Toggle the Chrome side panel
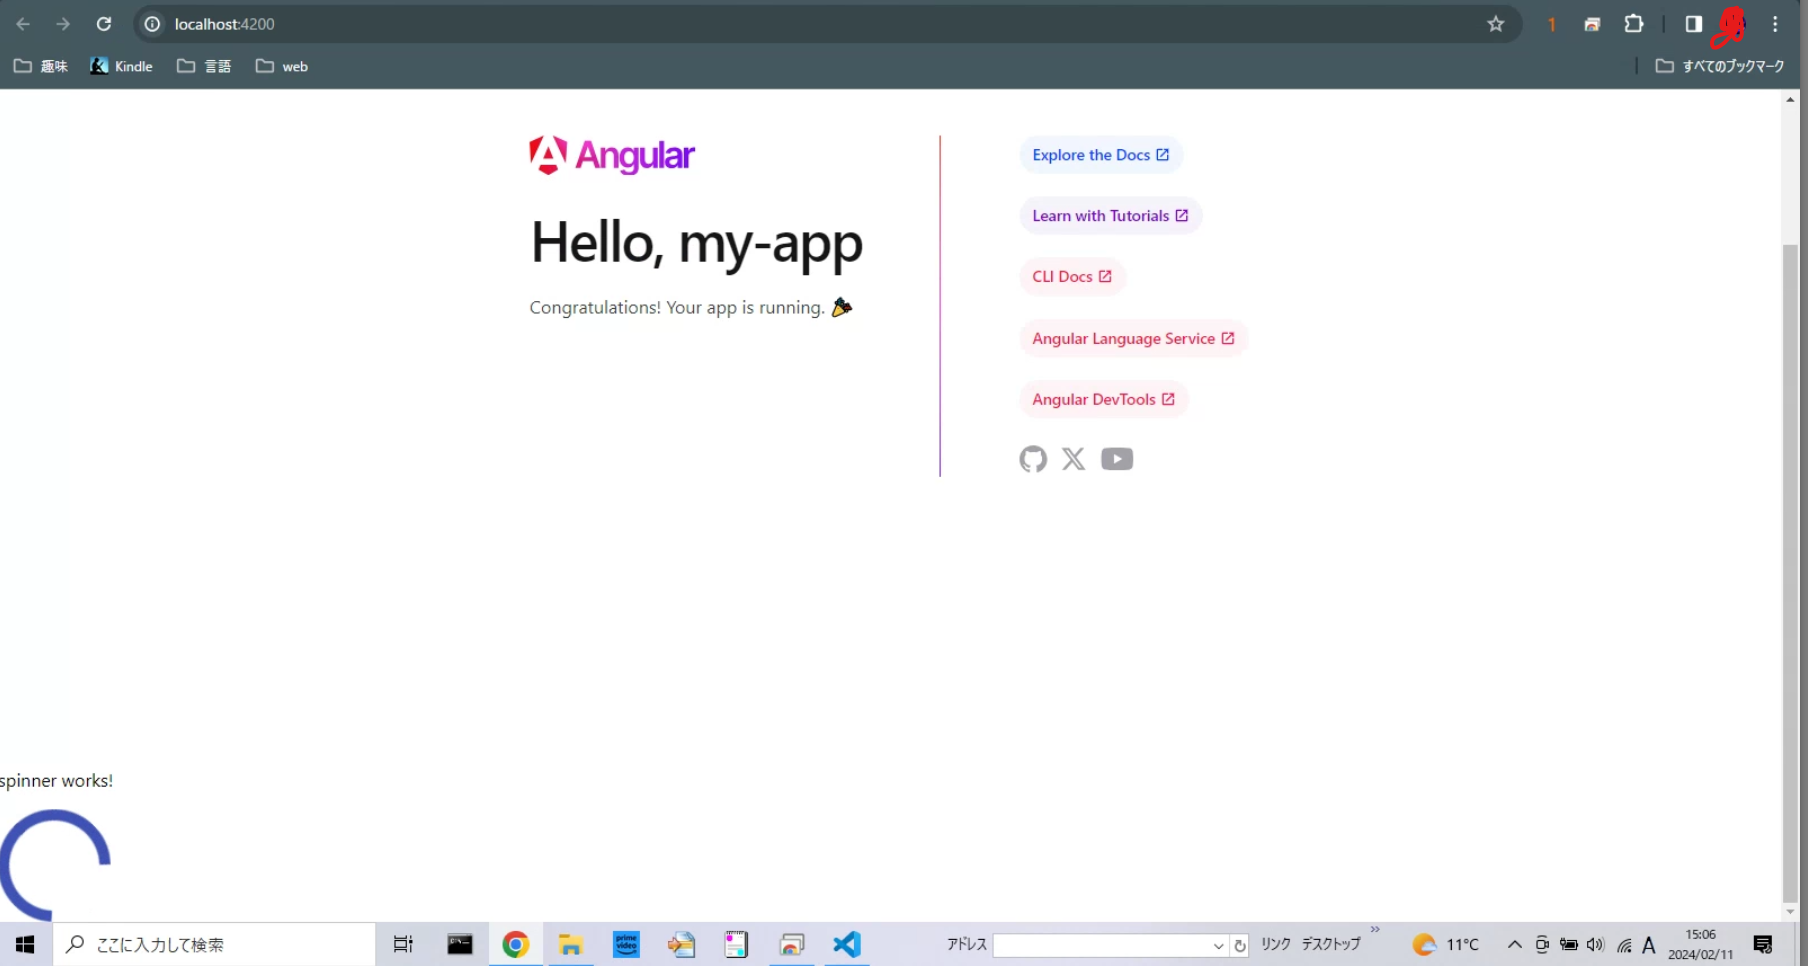This screenshot has height=966, width=1808. click(x=1693, y=24)
